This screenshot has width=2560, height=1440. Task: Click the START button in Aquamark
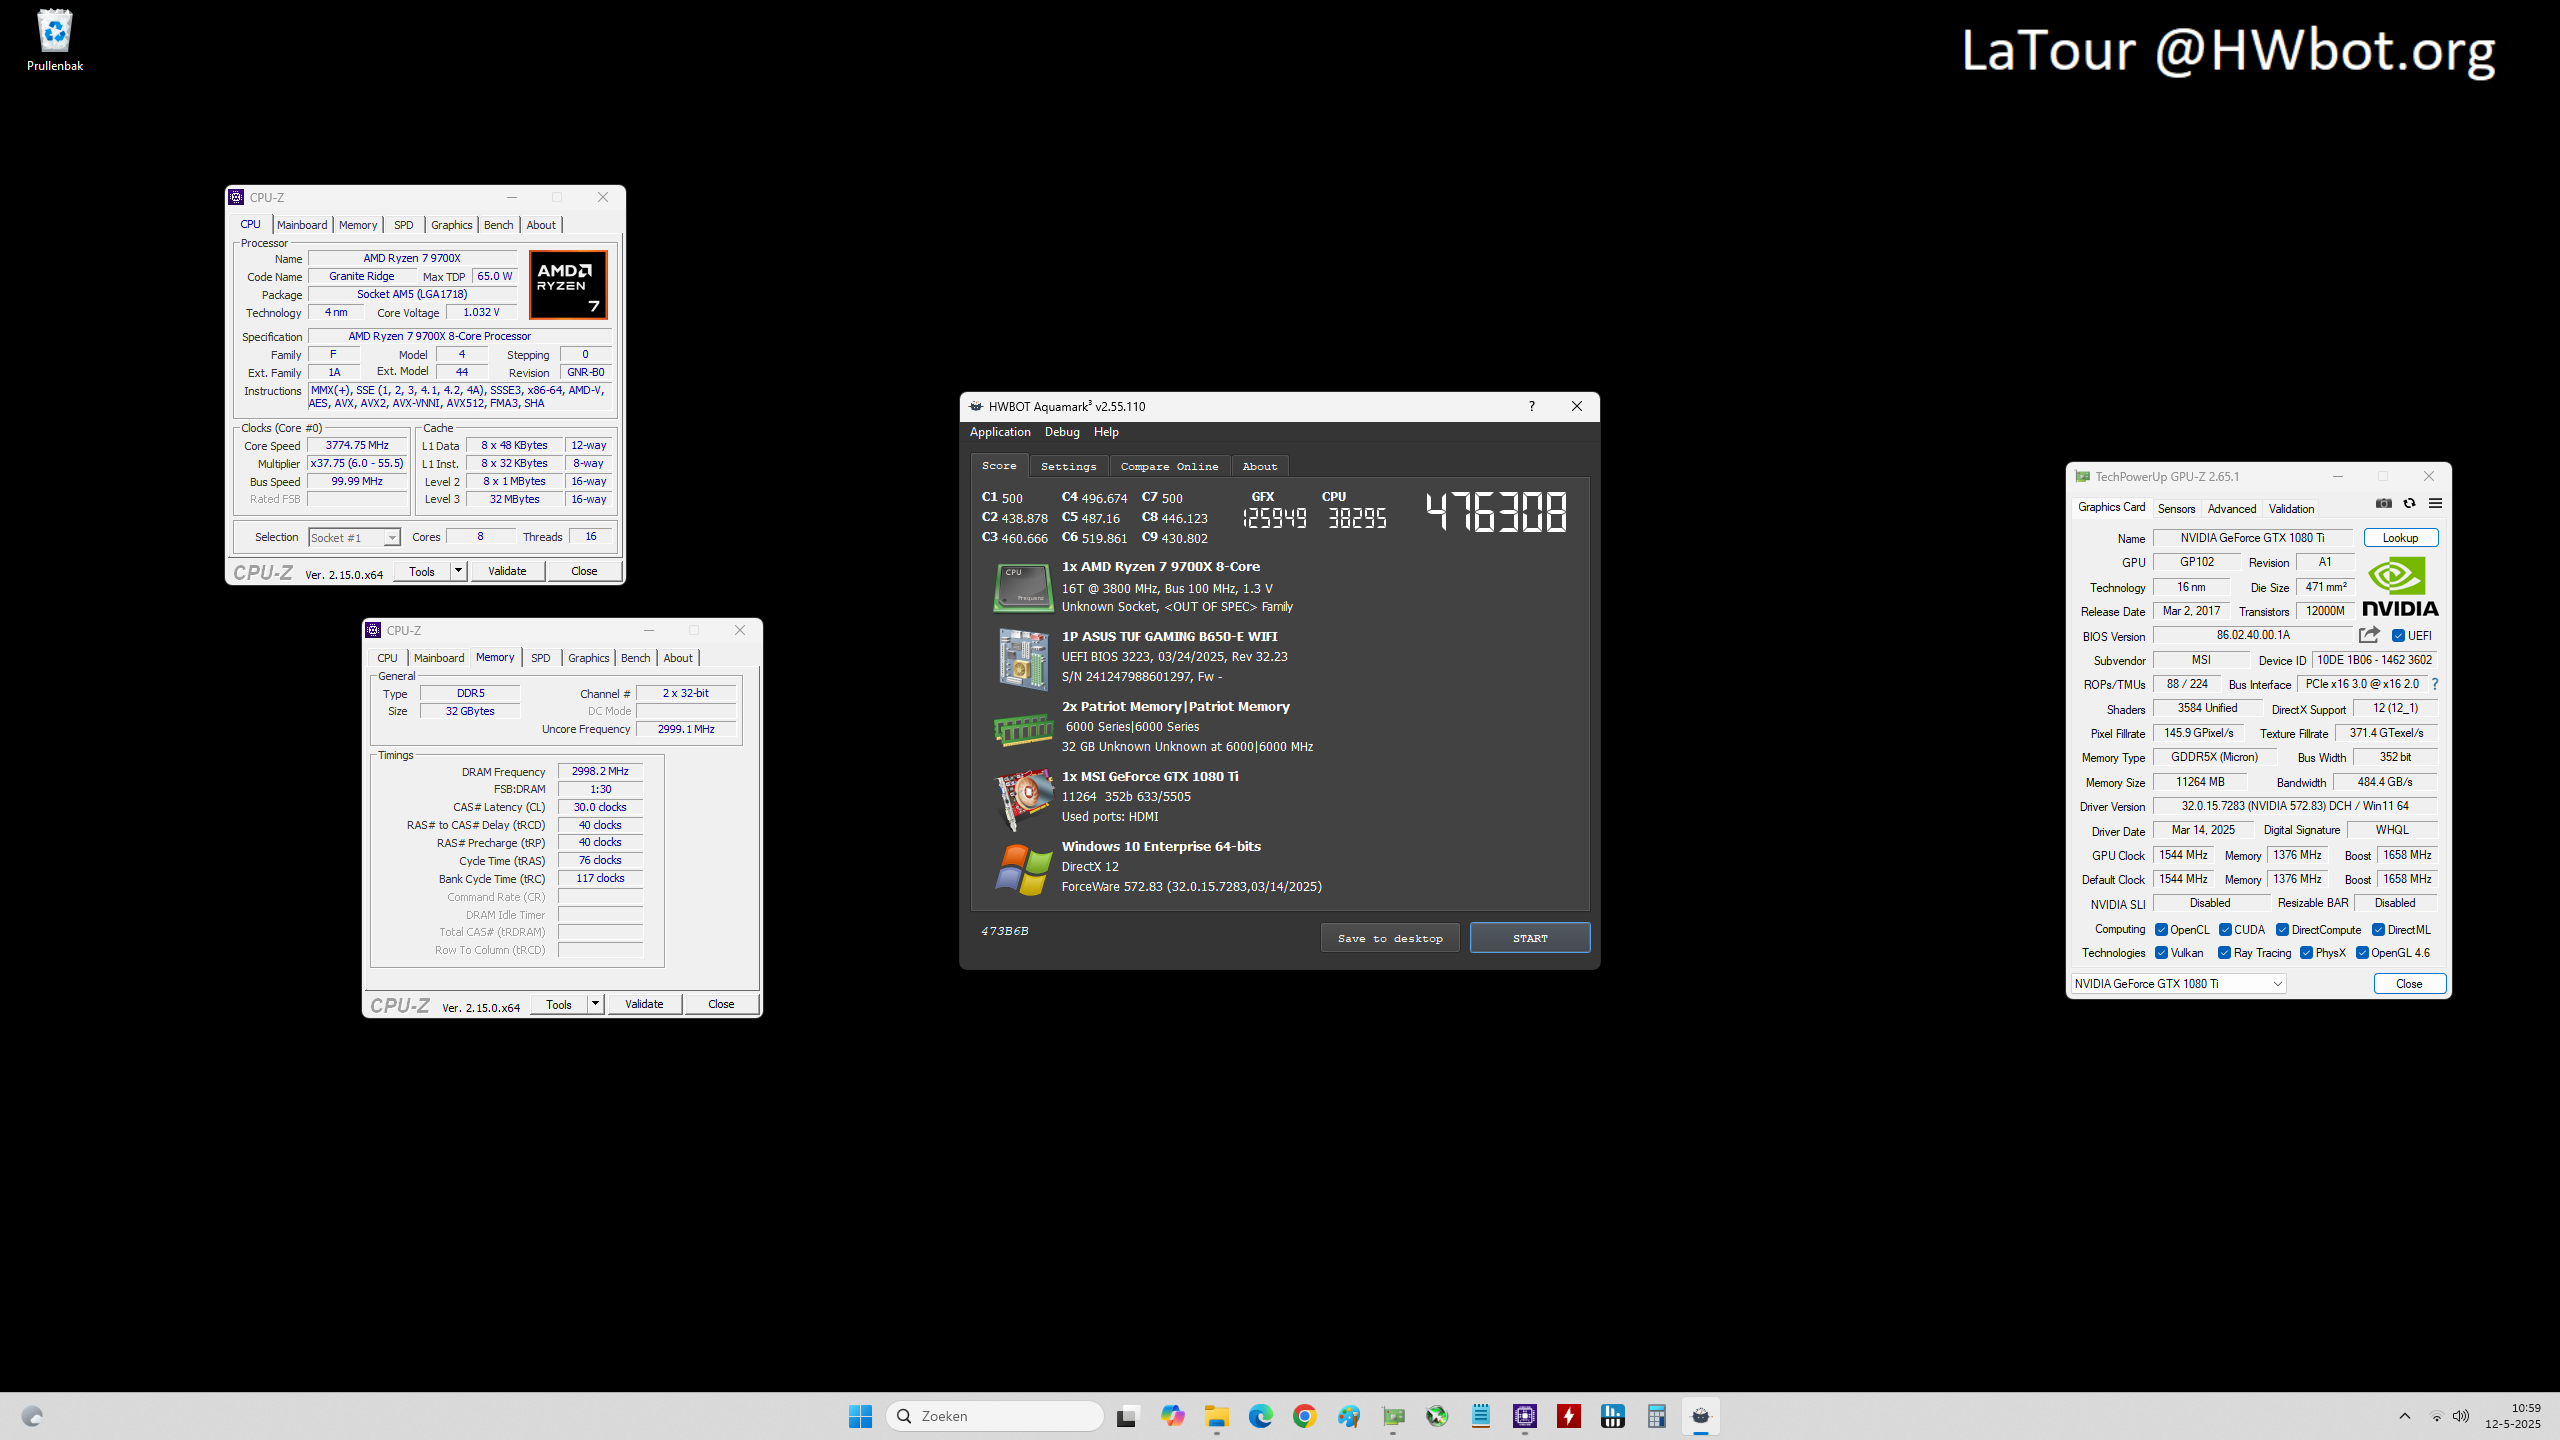tap(1530, 938)
